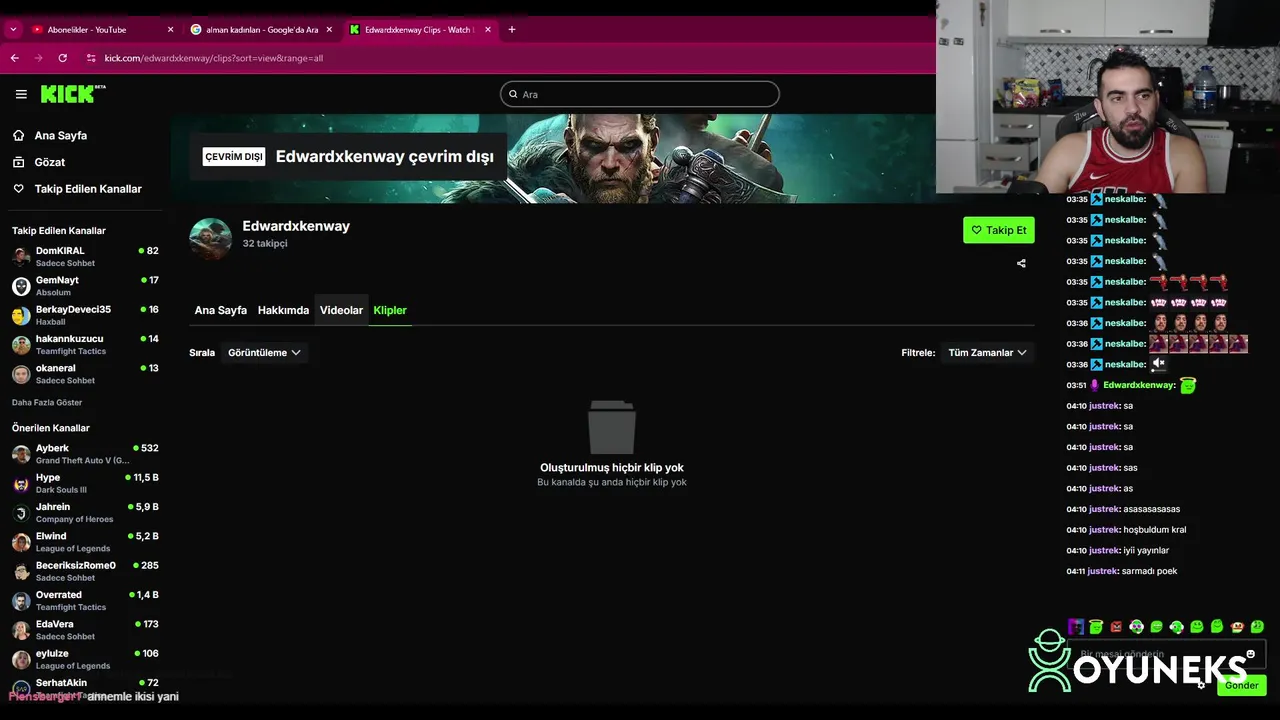Click '32 takipçi' follower count
The width and height of the screenshot is (1280, 720).
pyautogui.click(x=265, y=243)
